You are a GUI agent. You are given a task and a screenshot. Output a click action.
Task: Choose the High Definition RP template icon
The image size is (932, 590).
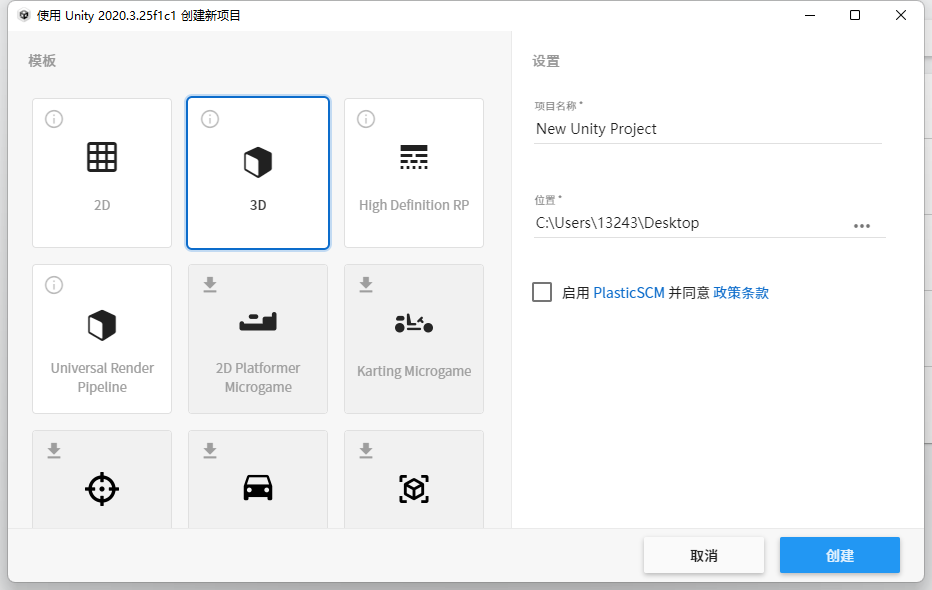click(414, 157)
